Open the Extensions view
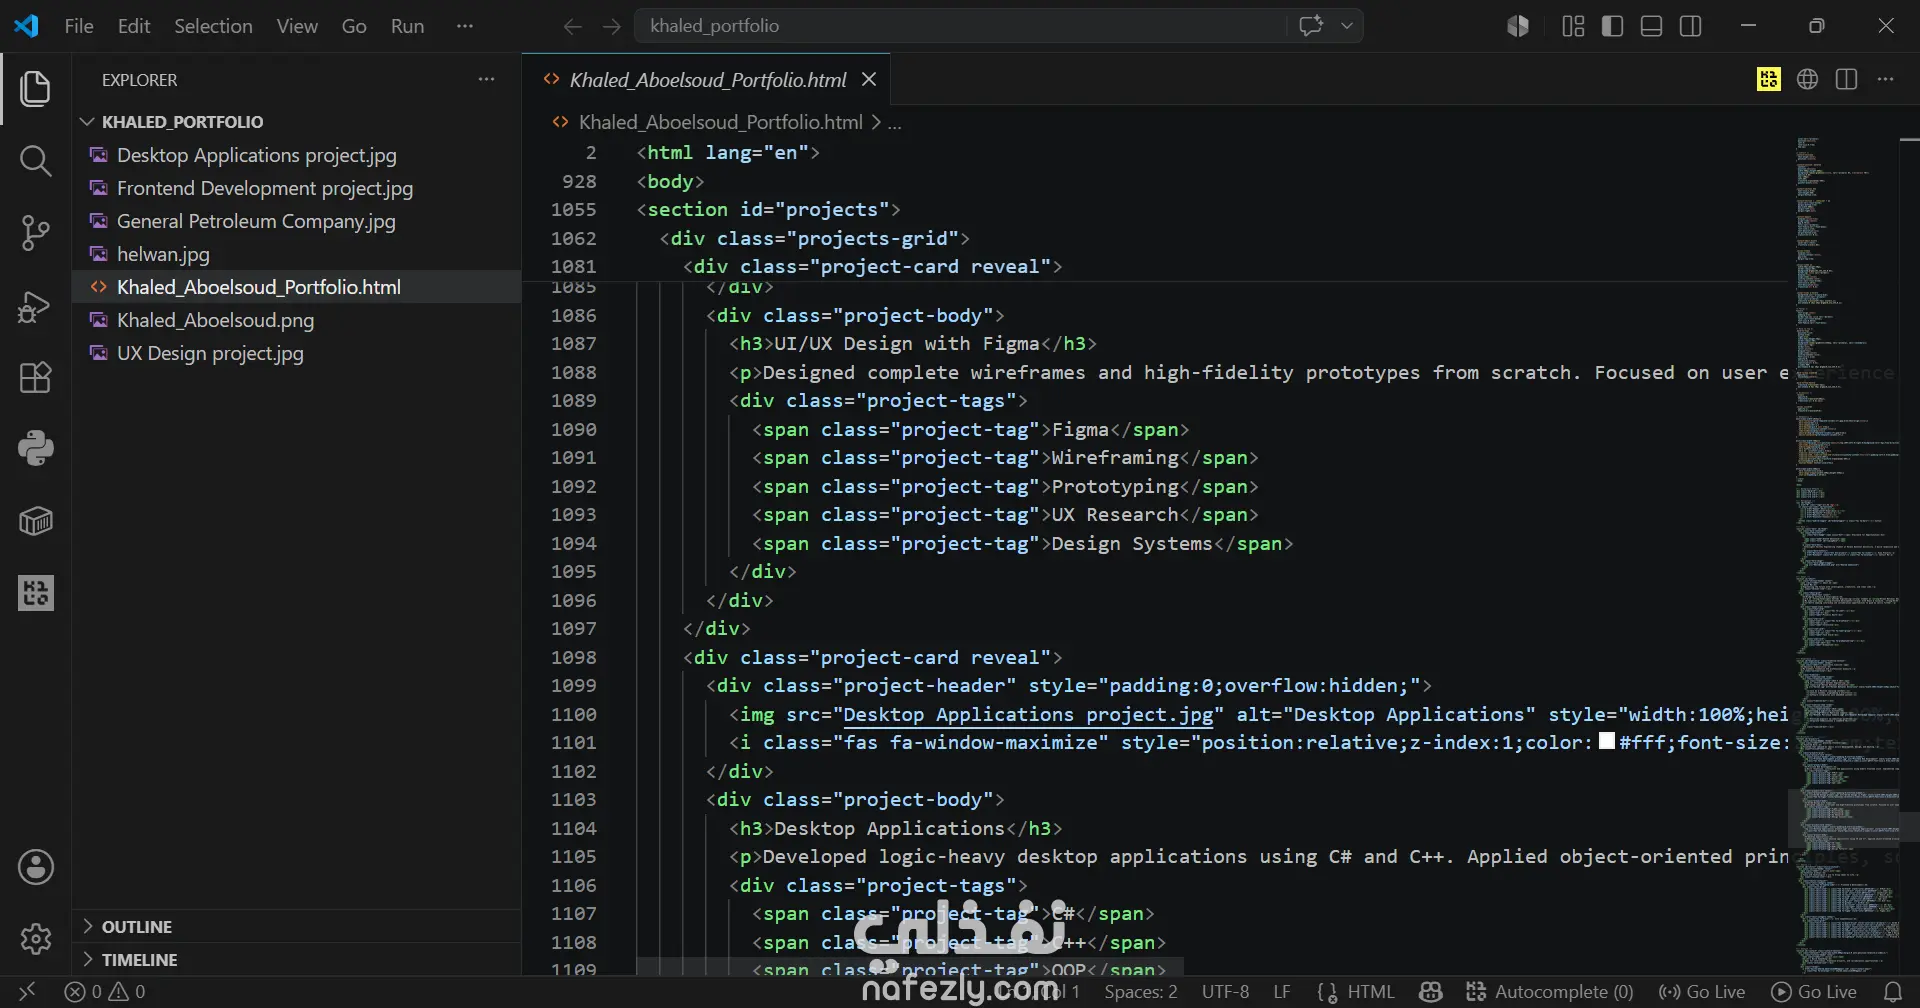The height and width of the screenshot is (1008, 1920). (36, 377)
